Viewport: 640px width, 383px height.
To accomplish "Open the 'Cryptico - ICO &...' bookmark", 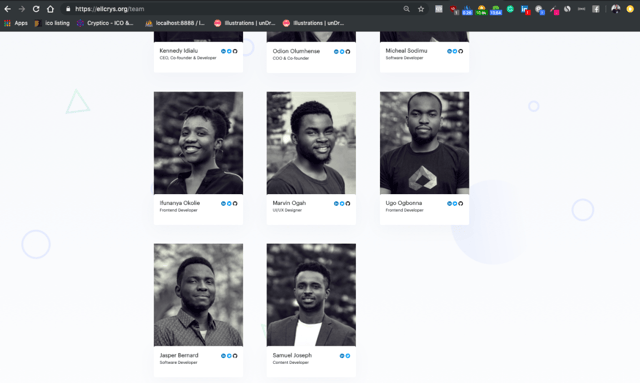I will point(105,23).
